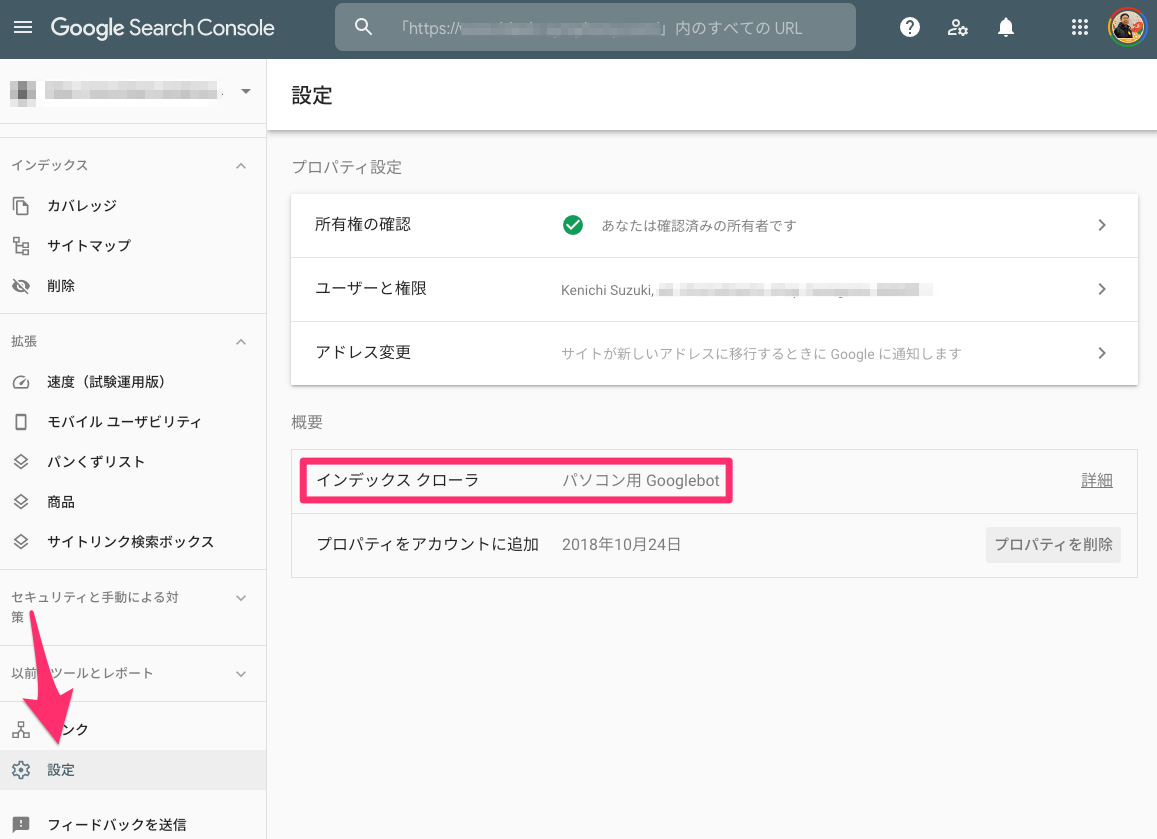This screenshot has height=839, width=1157.
Task: Expand 以前のツールとレポート section
Action: point(241,674)
